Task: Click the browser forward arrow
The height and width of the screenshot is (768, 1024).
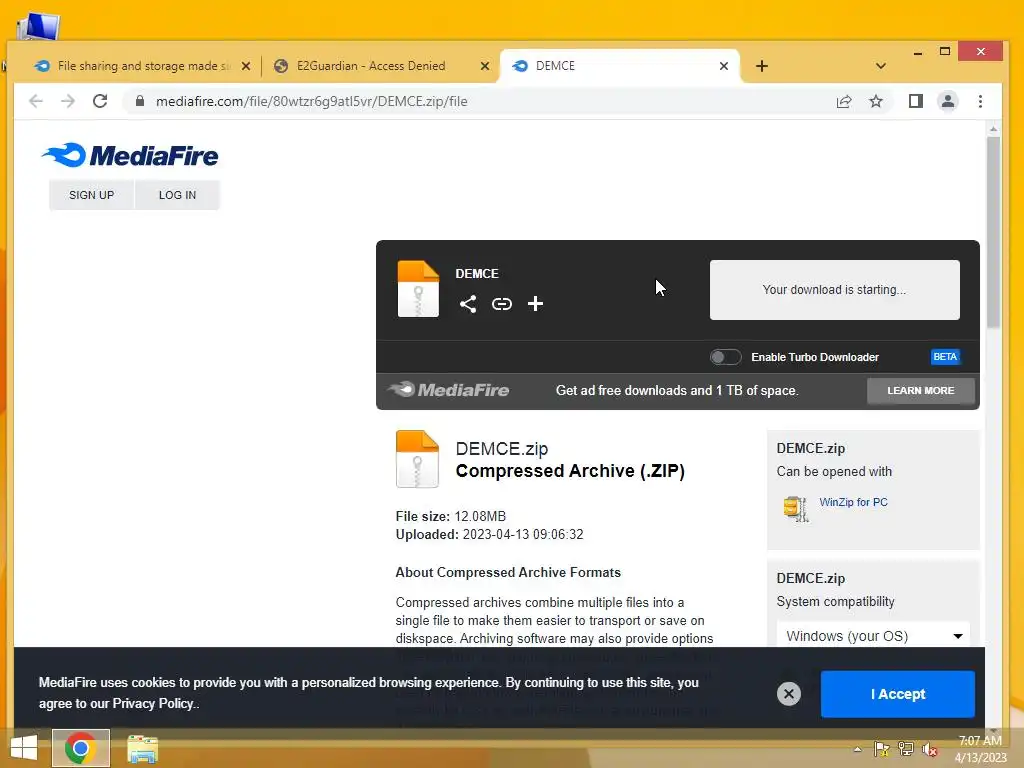Action: pos(68,101)
